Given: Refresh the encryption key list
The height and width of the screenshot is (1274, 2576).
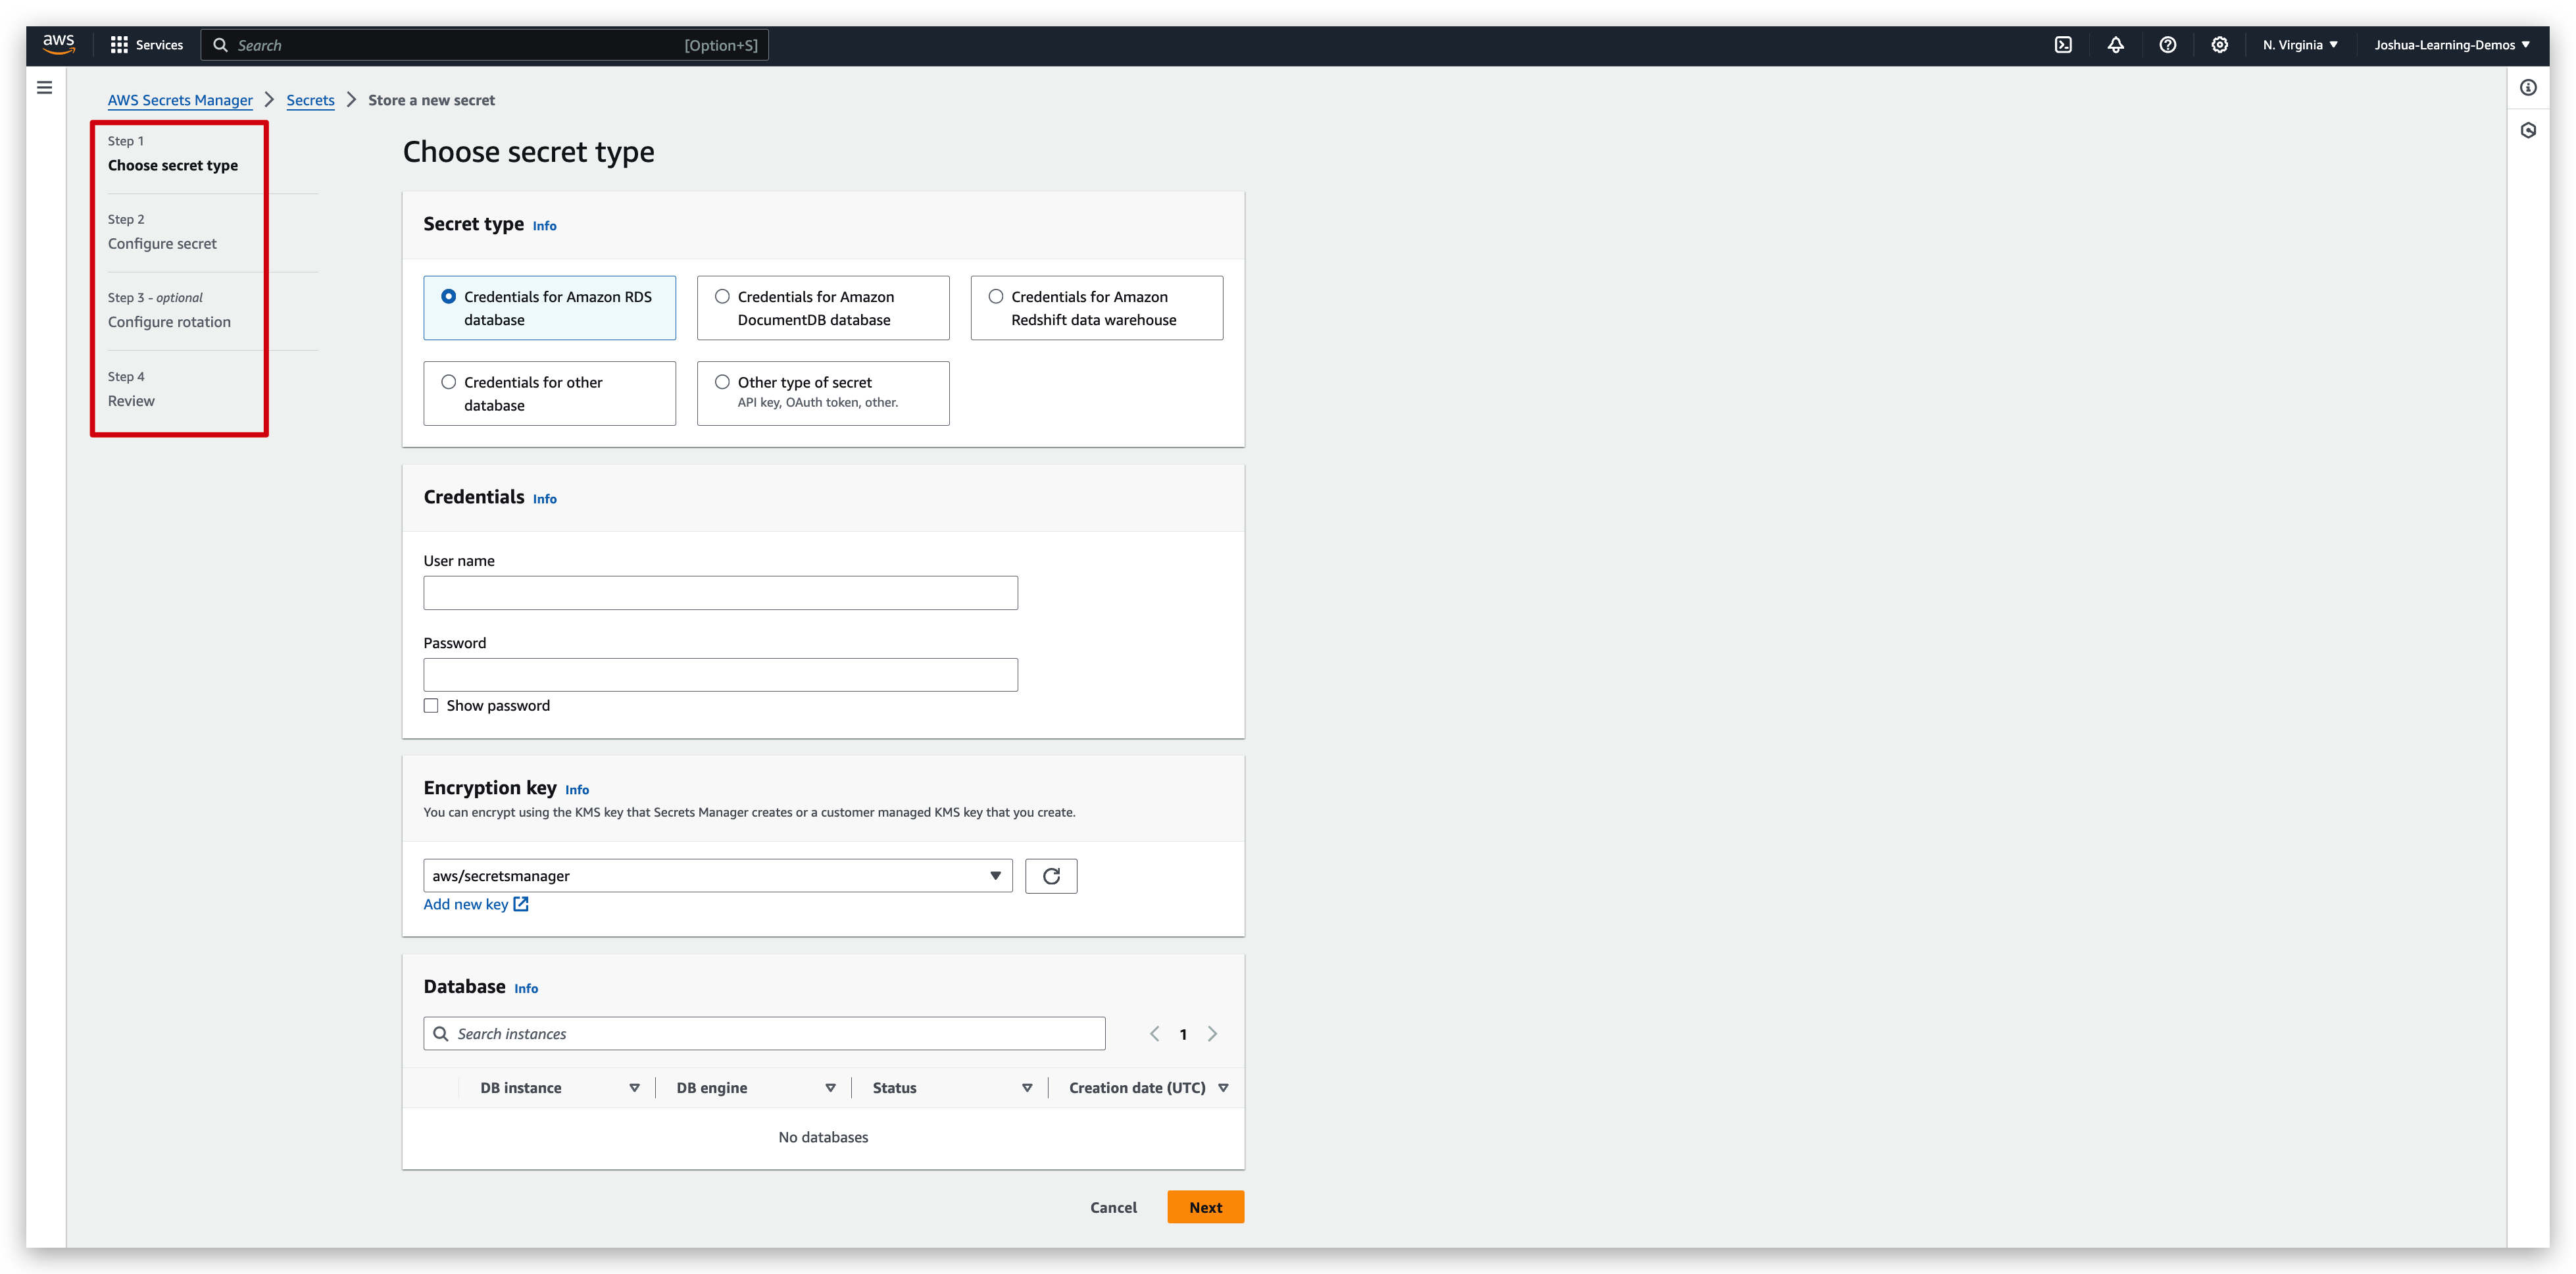Looking at the screenshot, I should (1051, 875).
